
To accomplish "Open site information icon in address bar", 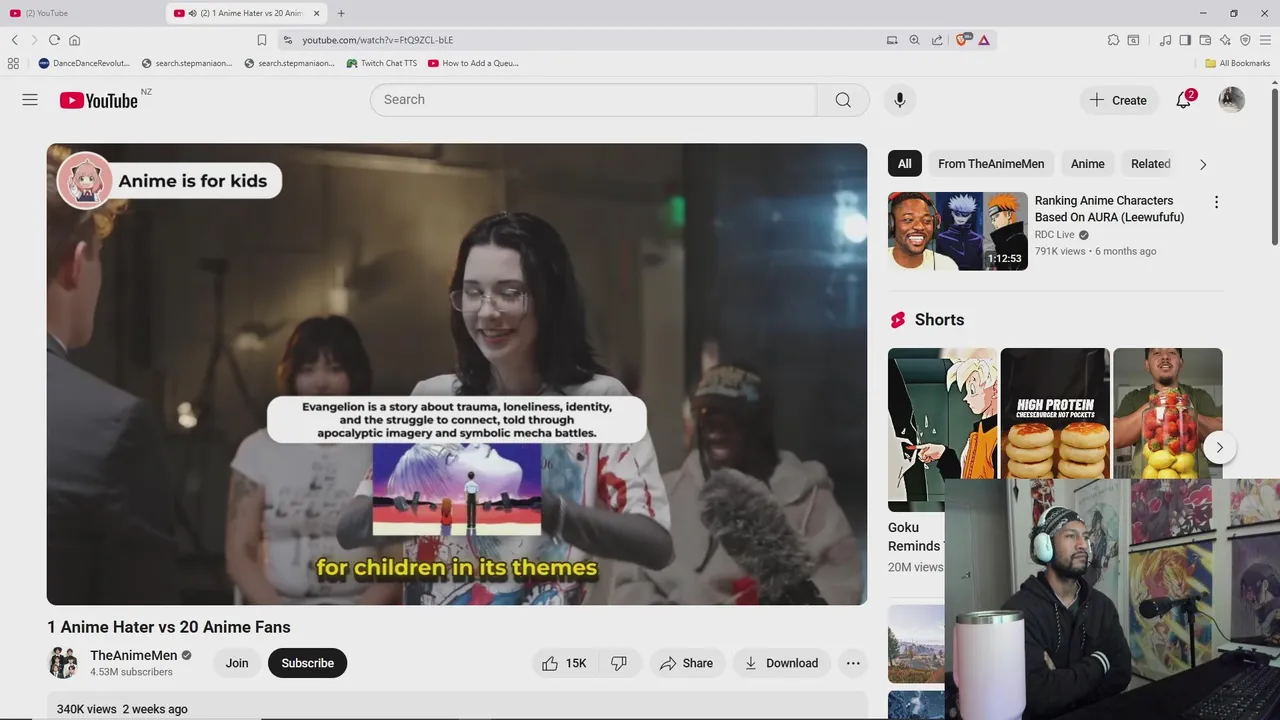I will (x=288, y=40).
